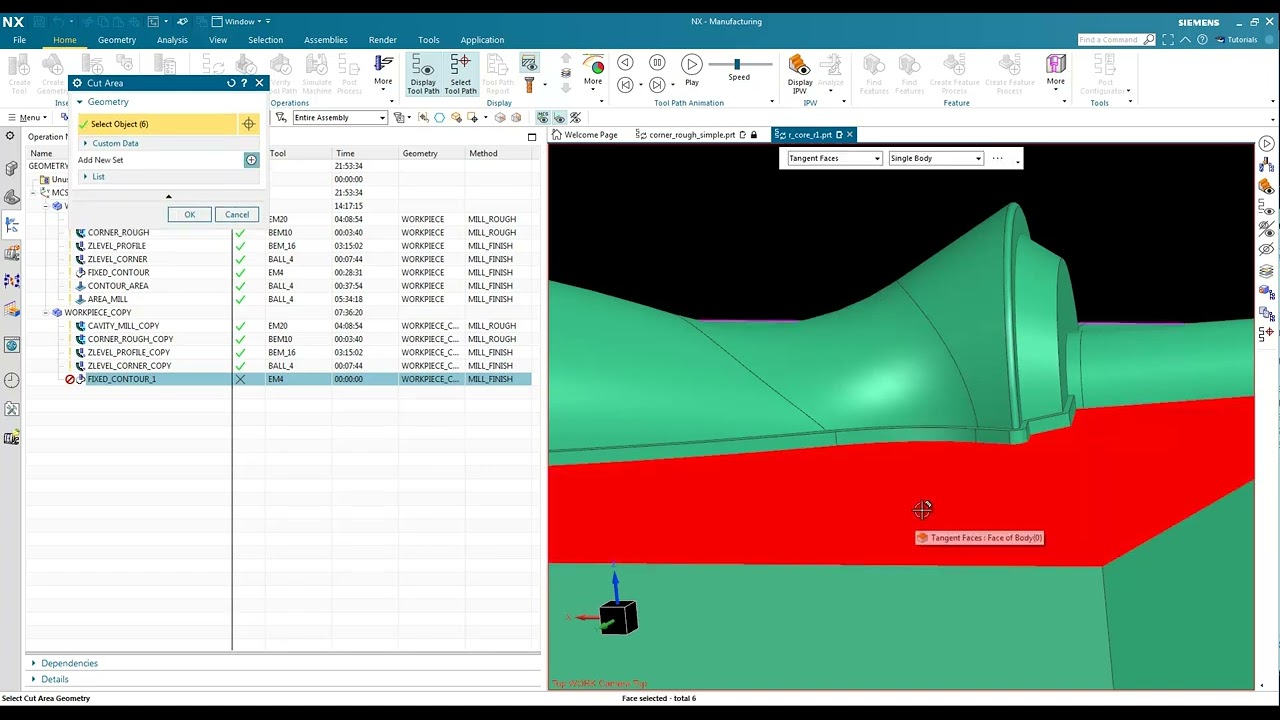This screenshot has width=1280, height=720.
Task: Close the Cut Area dialog
Action: [x=259, y=83]
